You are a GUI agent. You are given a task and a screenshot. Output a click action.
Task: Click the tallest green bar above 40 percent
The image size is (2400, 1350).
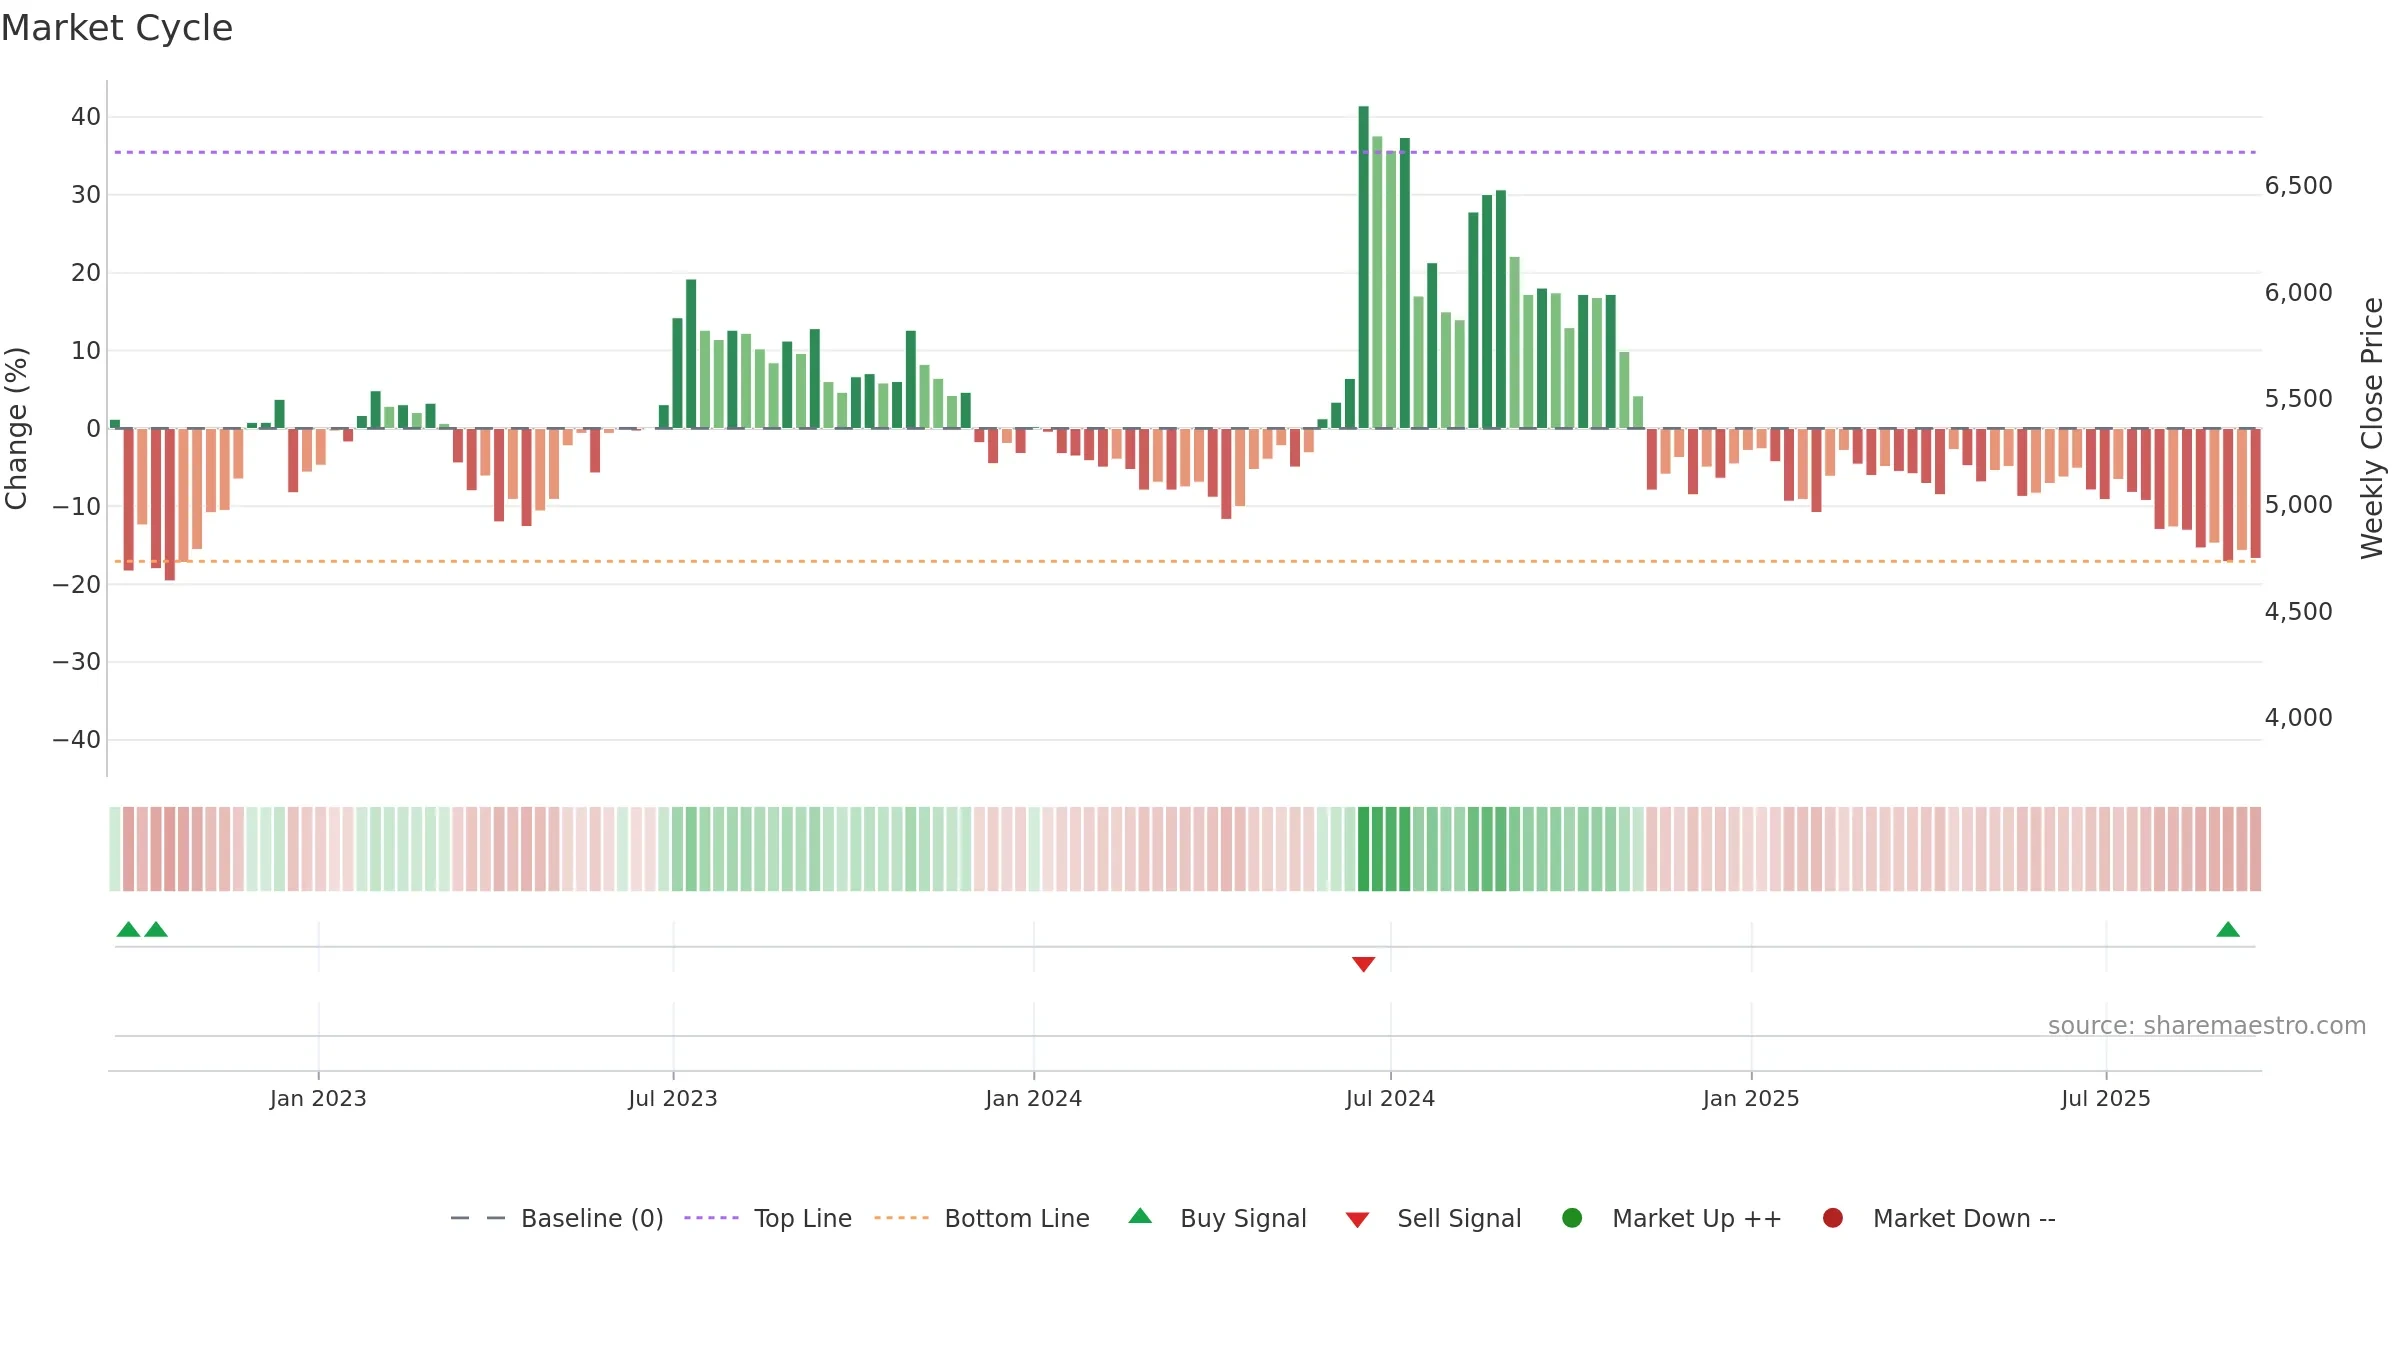(1363, 267)
